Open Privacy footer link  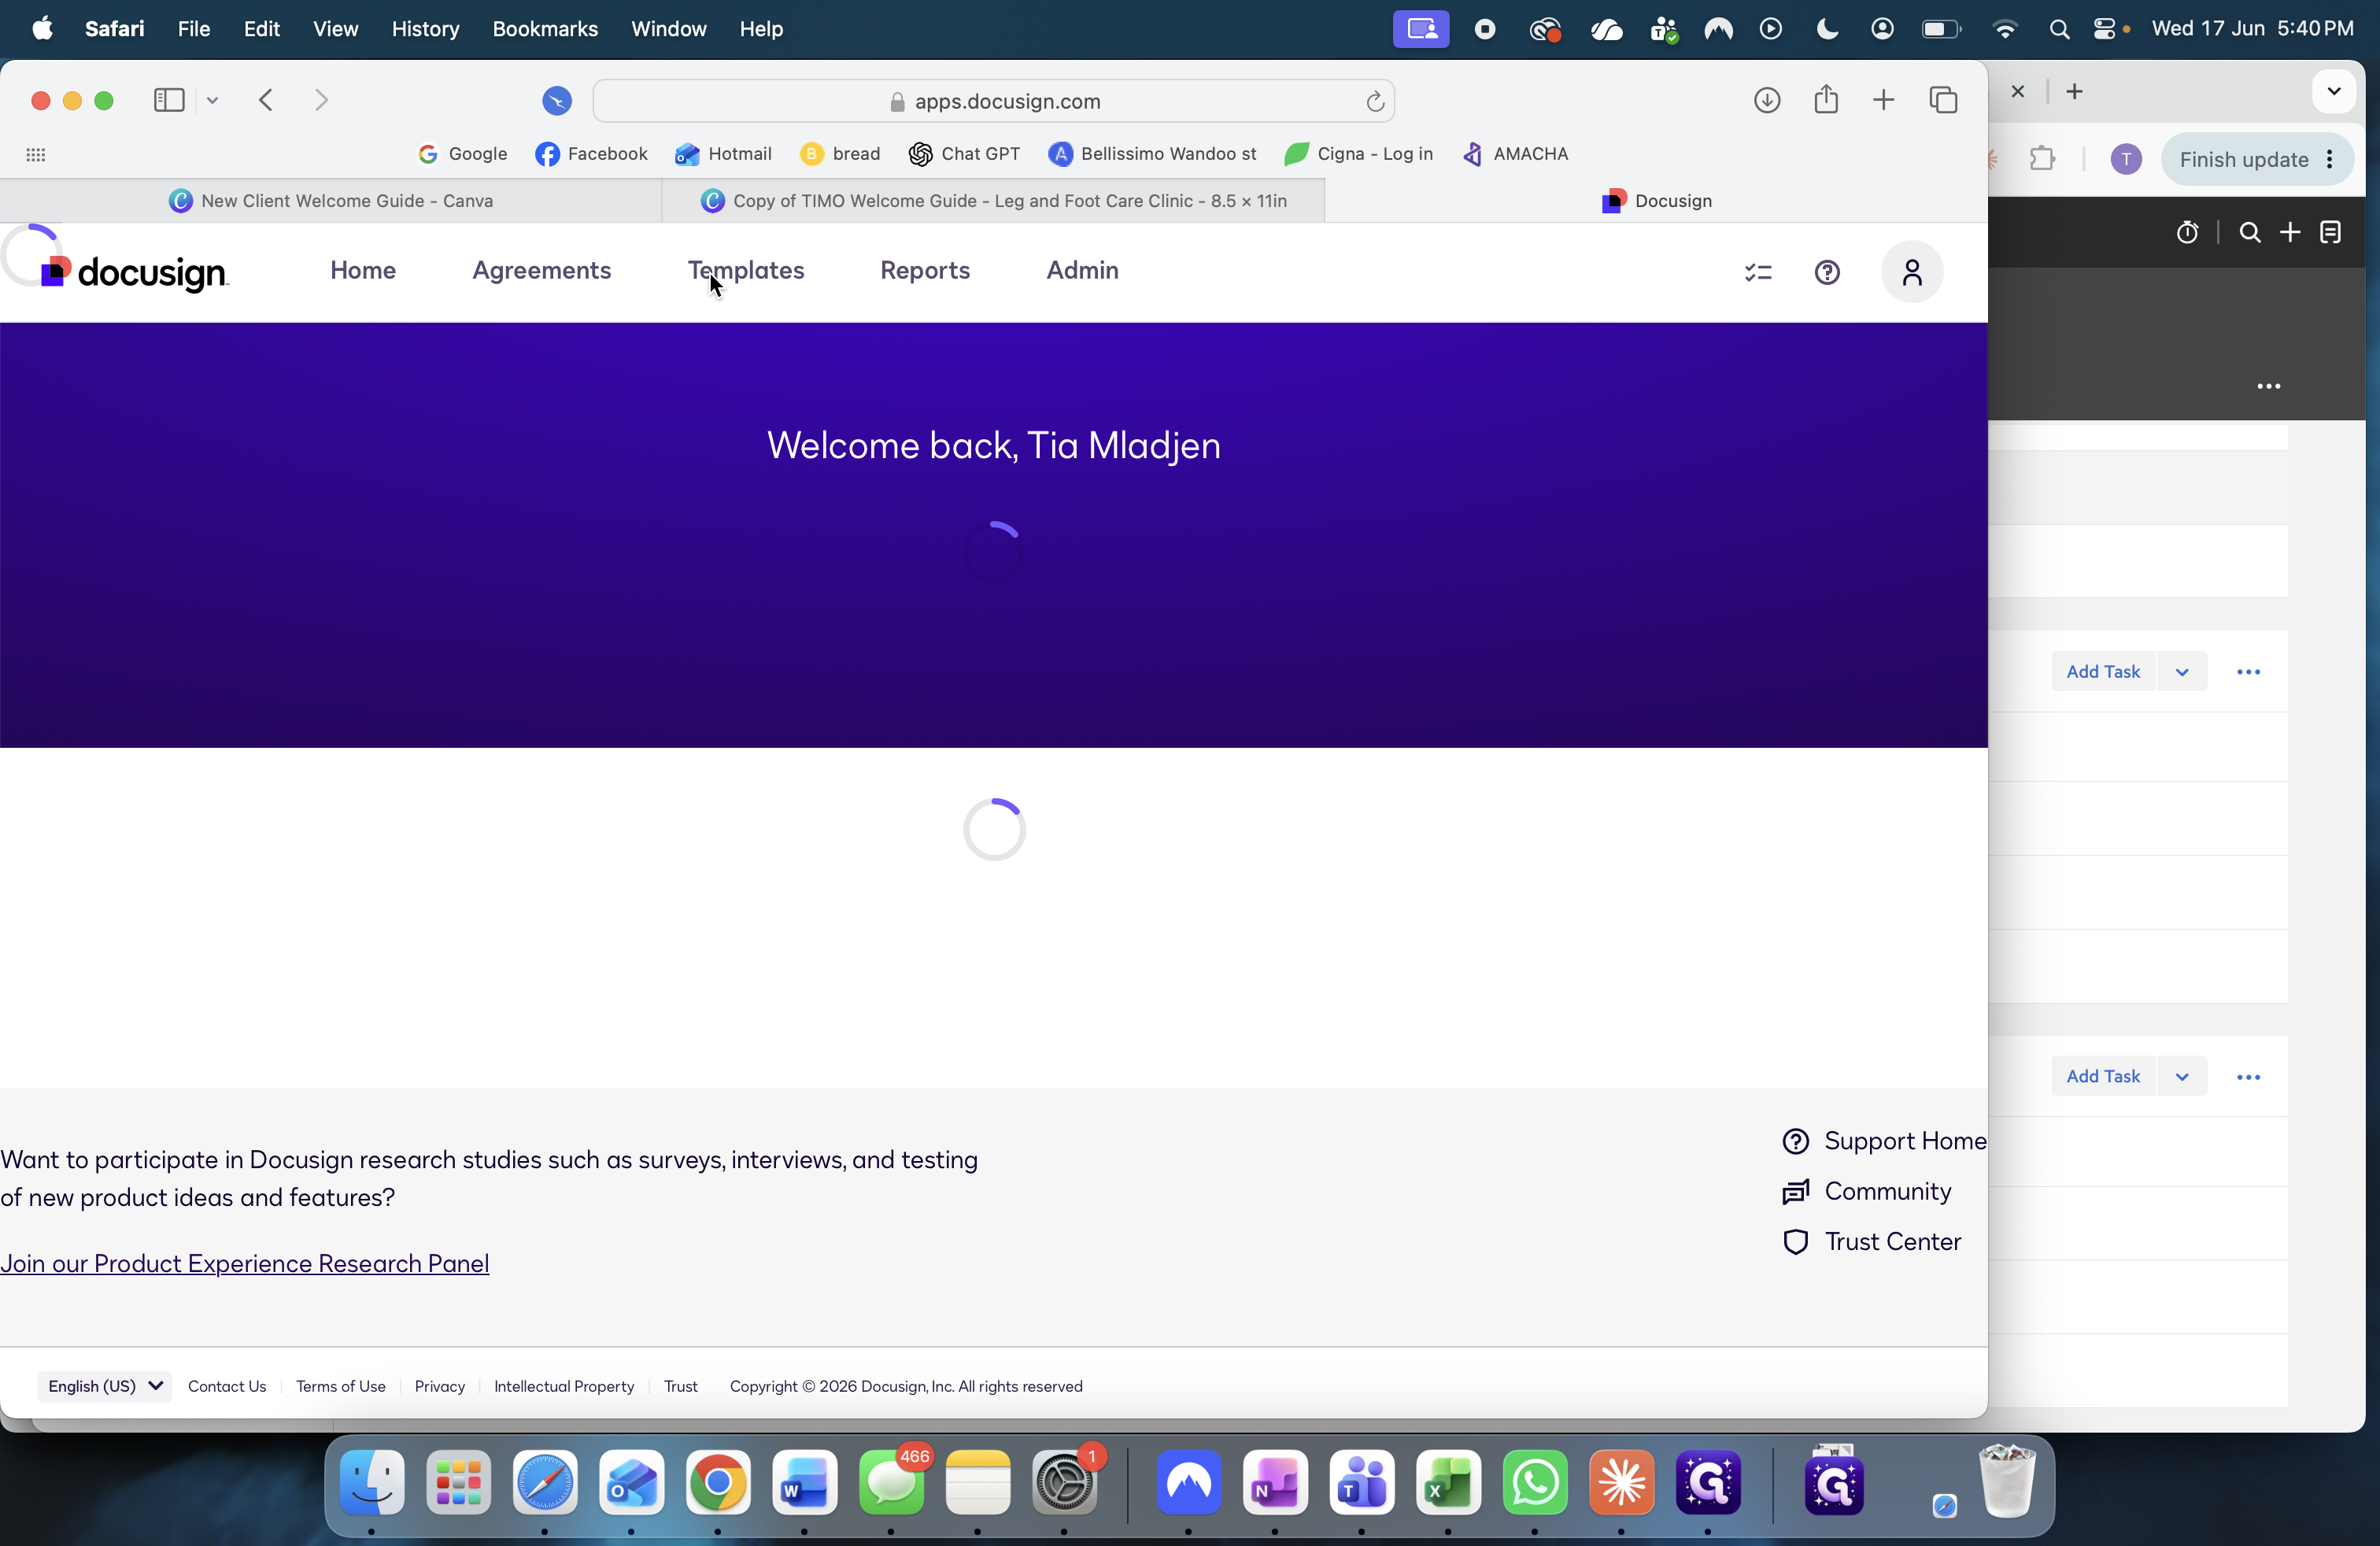click(440, 1386)
